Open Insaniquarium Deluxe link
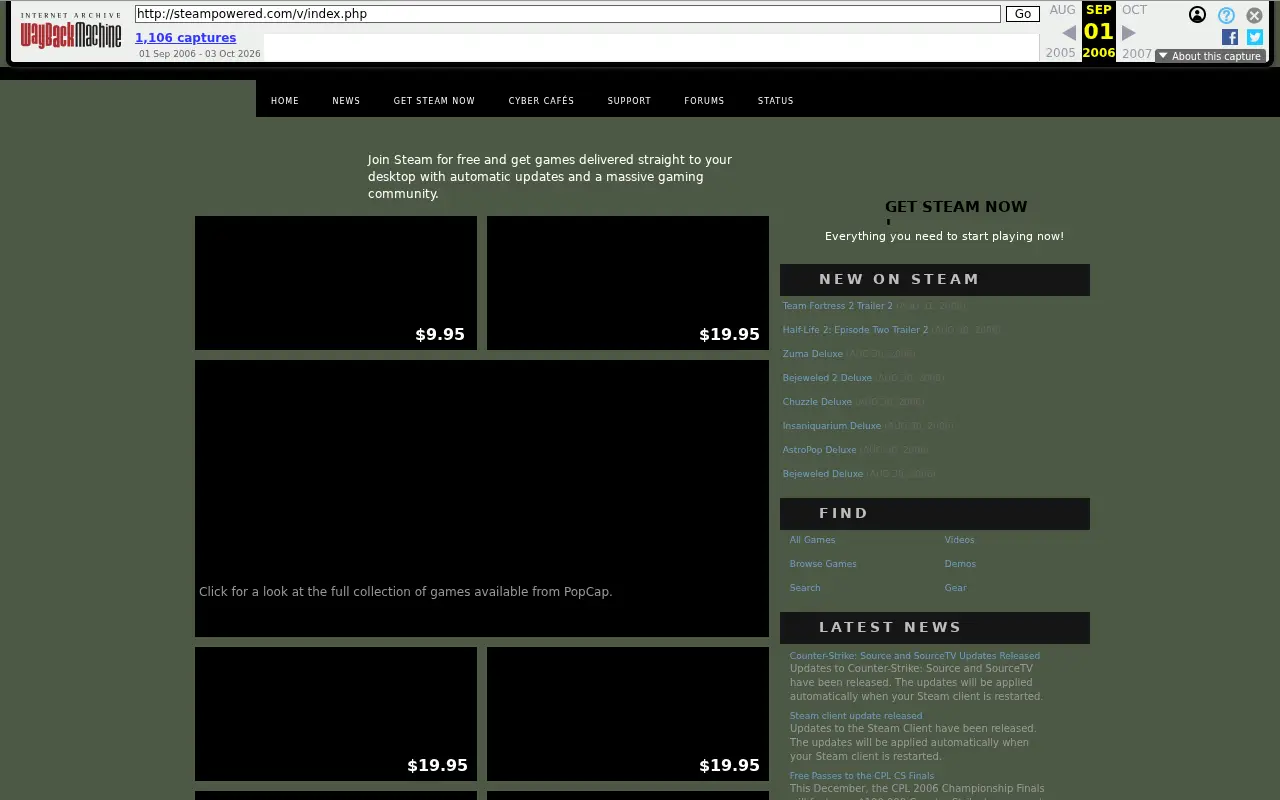Image resolution: width=1280 pixels, height=800 pixels. (x=831, y=426)
